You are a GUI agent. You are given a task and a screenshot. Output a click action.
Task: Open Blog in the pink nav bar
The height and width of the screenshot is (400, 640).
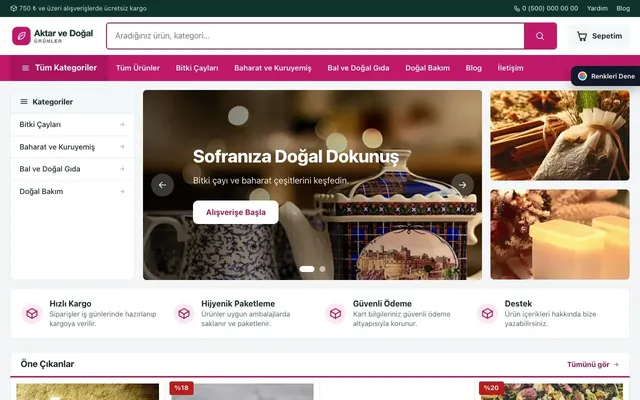click(x=473, y=68)
